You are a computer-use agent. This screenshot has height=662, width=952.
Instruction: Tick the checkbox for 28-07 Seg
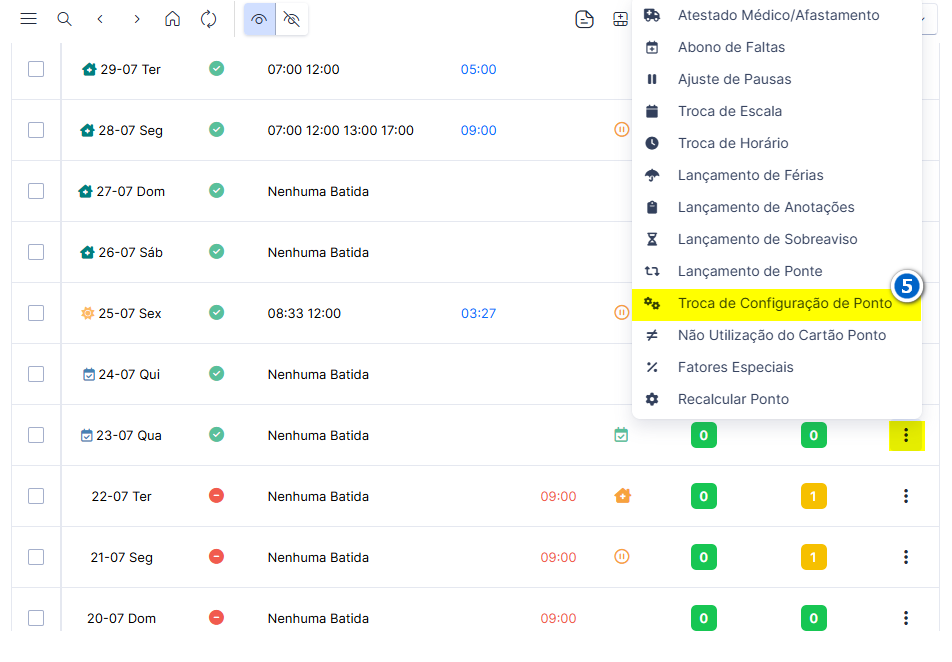(x=36, y=130)
